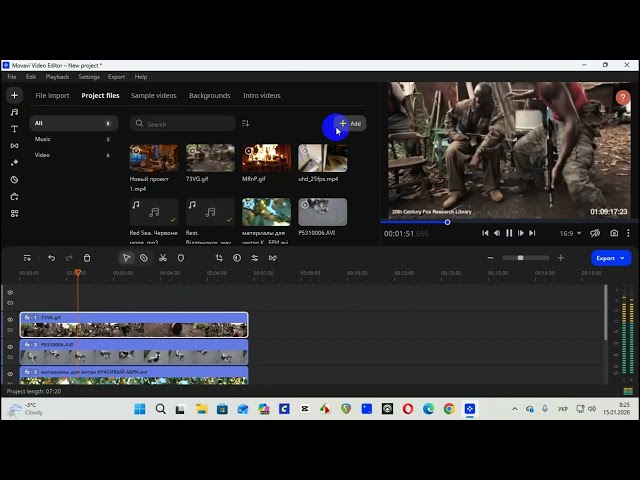Pause the preview playback
This screenshot has height=480, width=640.
point(509,233)
